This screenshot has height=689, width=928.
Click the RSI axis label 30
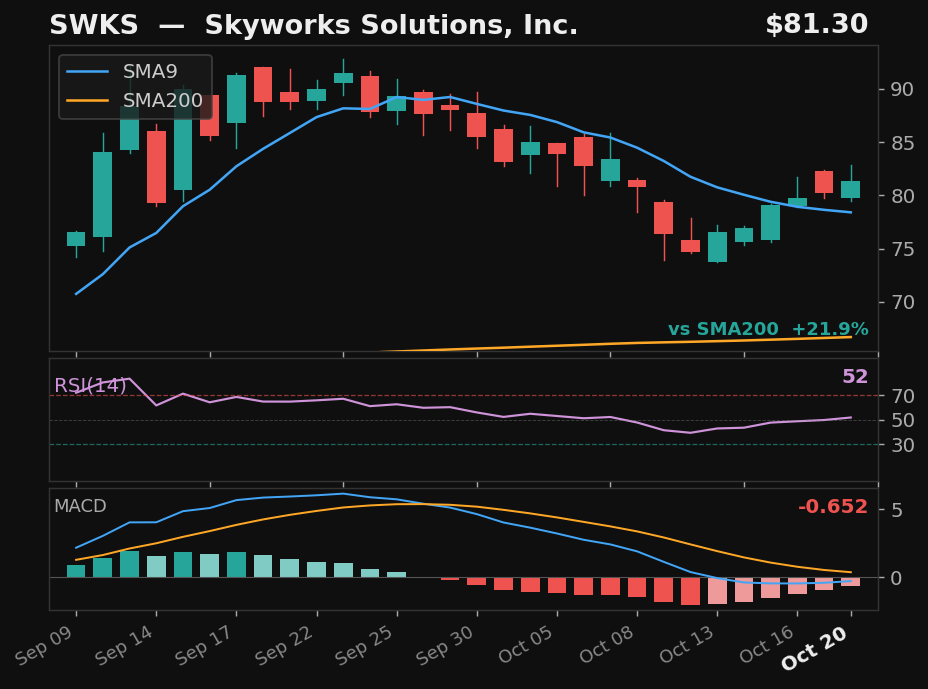(x=902, y=445)
